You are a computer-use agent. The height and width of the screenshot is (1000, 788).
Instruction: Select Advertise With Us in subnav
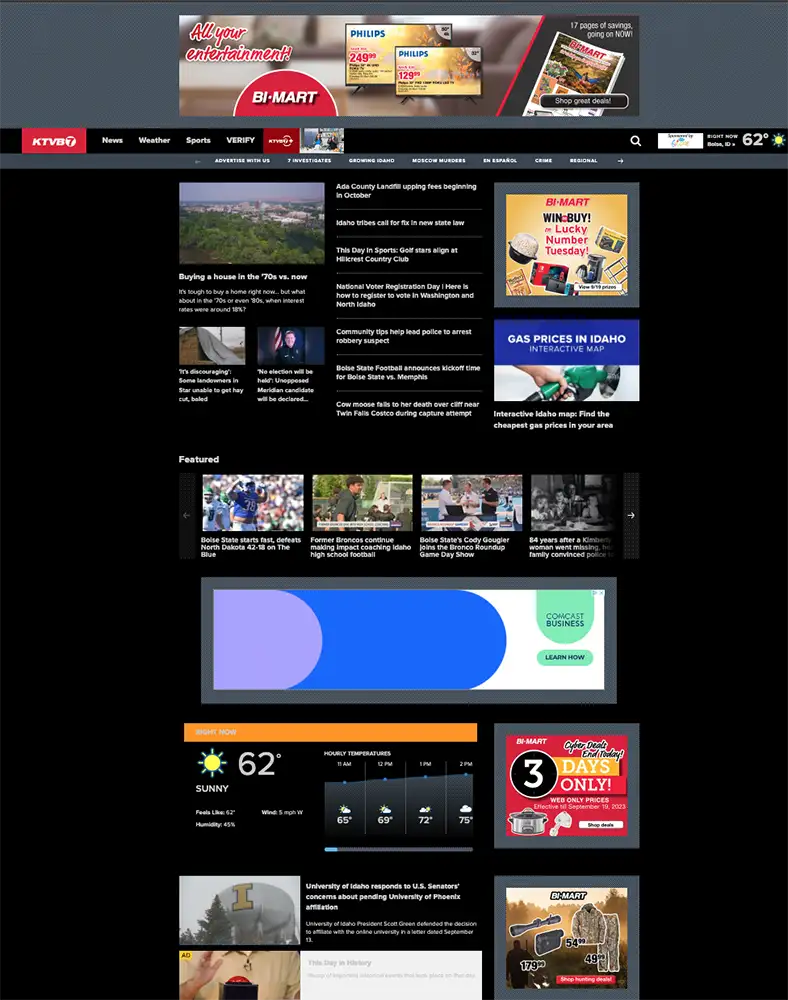pos(242,161)
